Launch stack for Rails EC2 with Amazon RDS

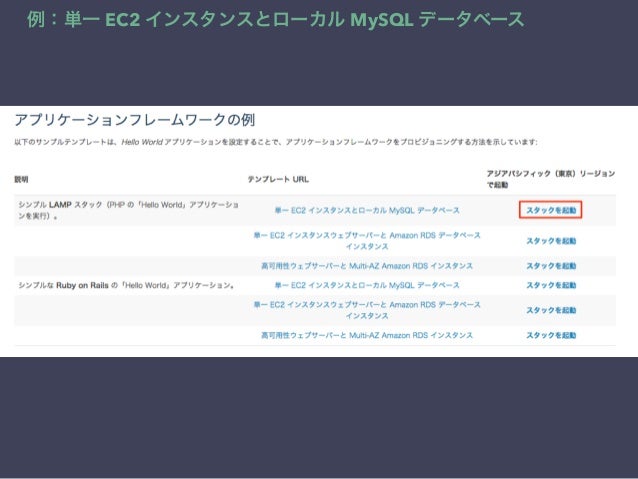tap(551, 310)
